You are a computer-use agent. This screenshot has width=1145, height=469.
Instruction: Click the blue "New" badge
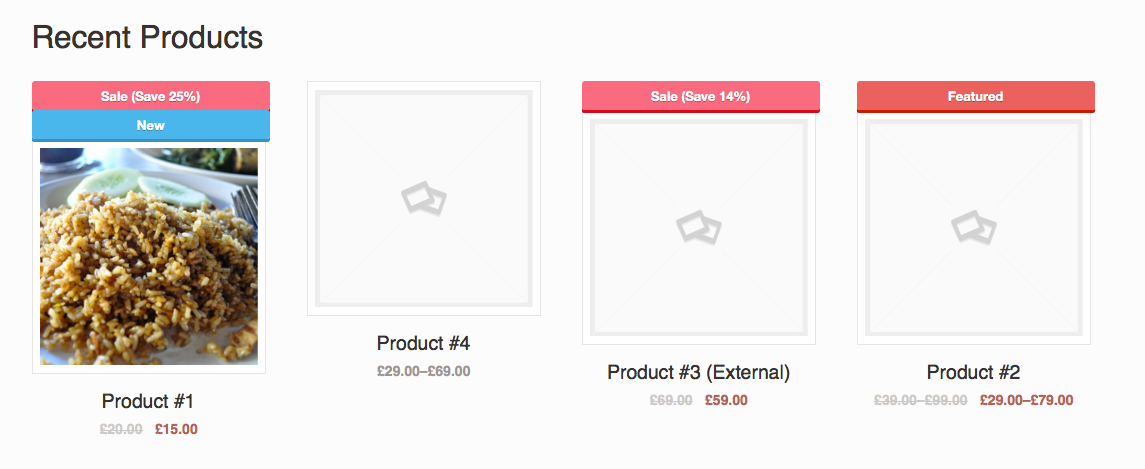pyautogui.click(x=151, y=125)
